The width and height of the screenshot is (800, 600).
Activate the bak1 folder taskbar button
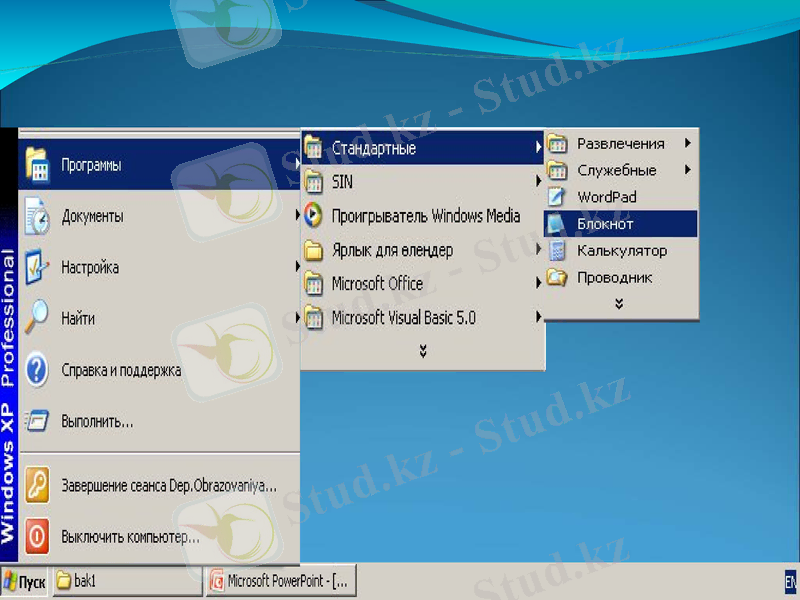coord(126,581)
